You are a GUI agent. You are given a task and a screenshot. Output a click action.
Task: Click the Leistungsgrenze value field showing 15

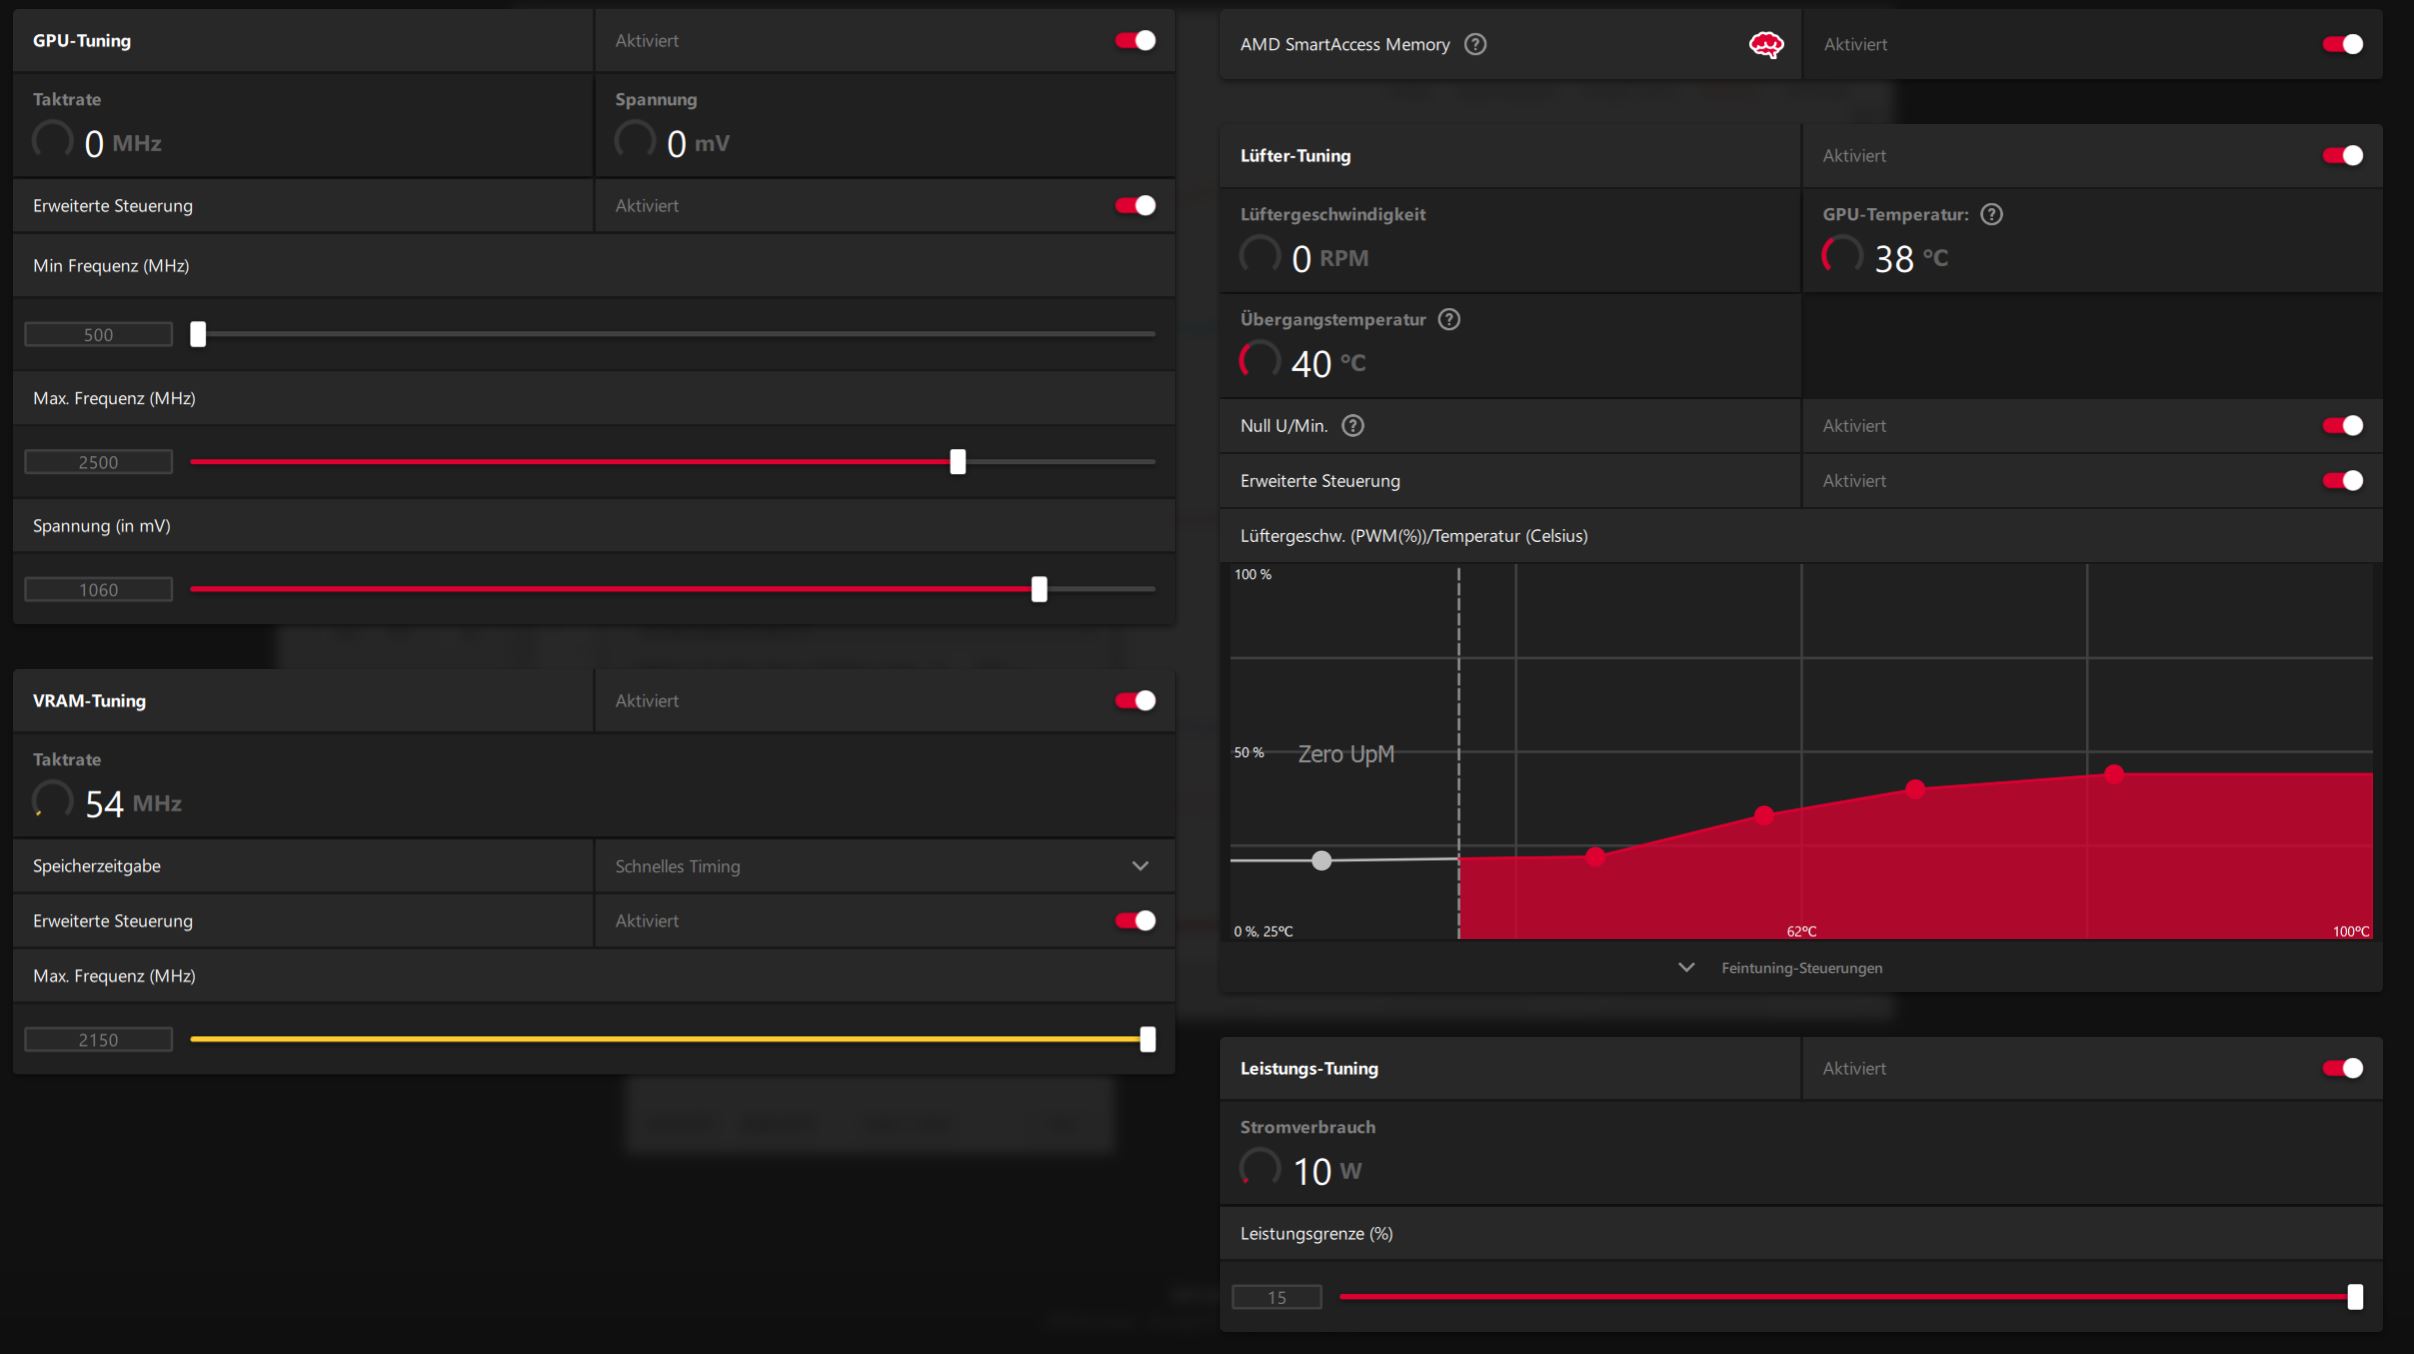click(1276, 1298)
